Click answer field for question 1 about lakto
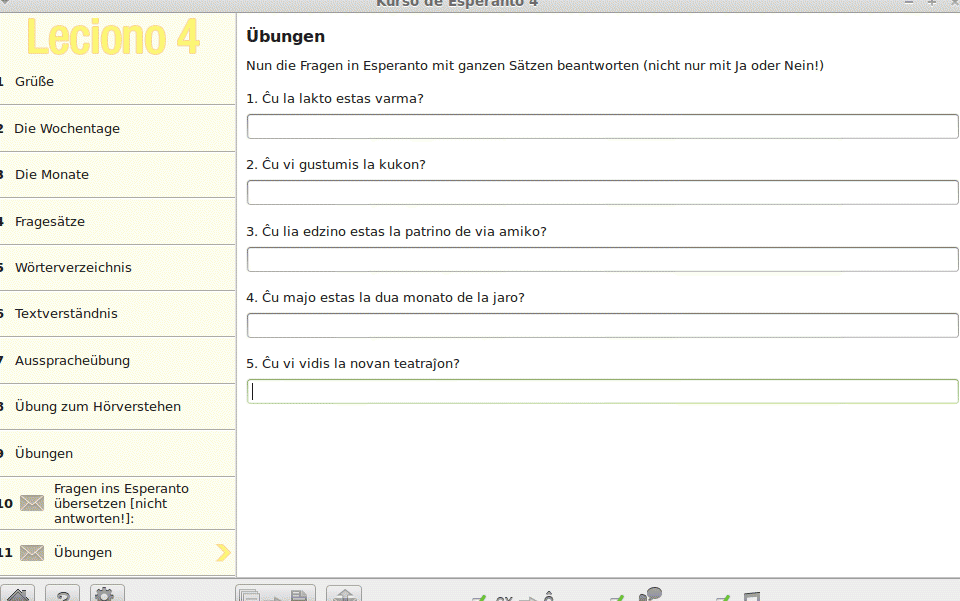Image resolution: width=960 pixels, height=601 pixels. pyautogui.click(x=602, y=127)
